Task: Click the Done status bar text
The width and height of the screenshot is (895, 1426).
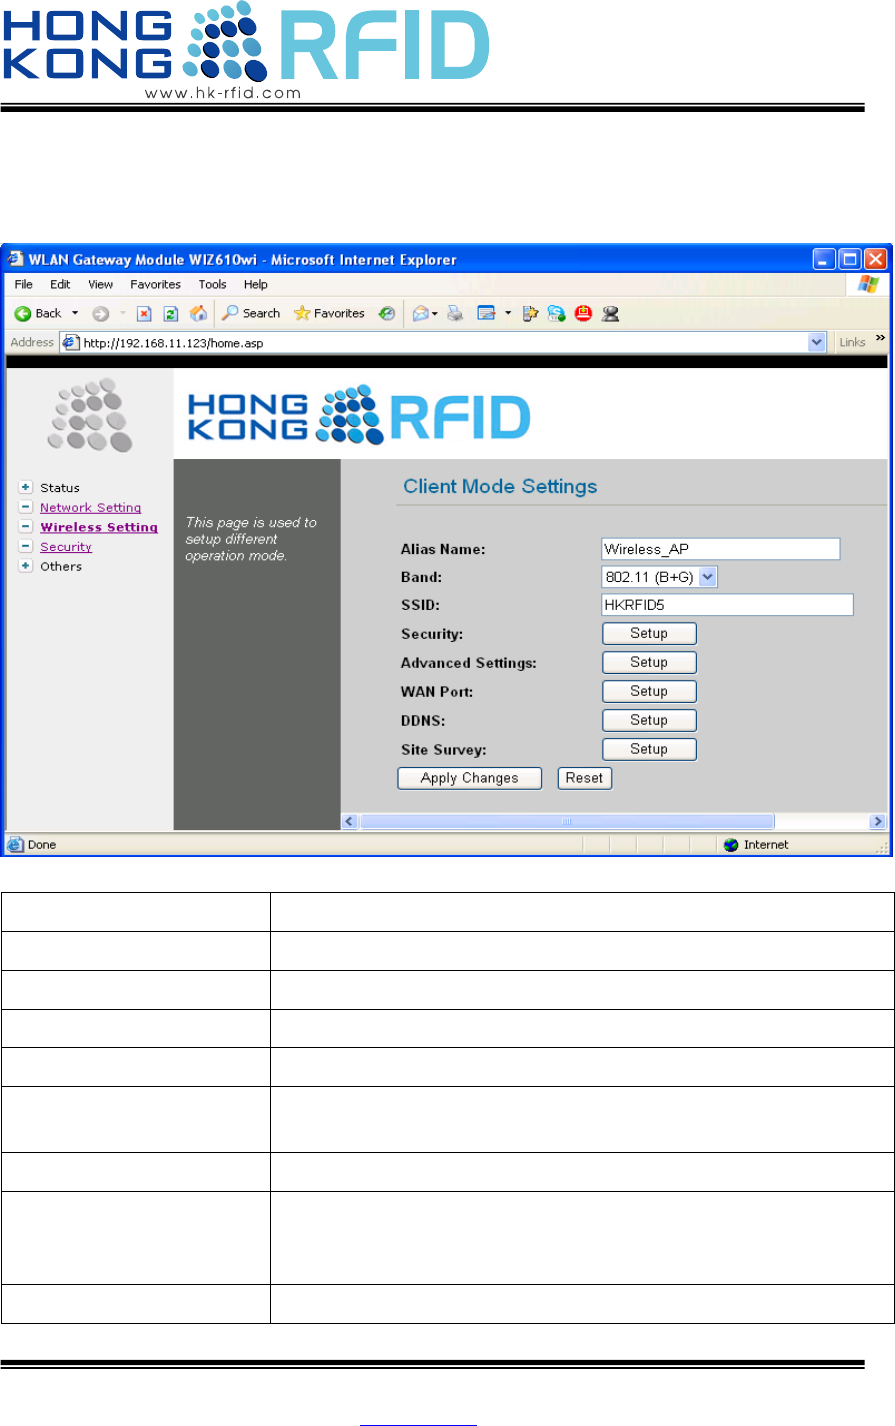Action: coord(42,845)
